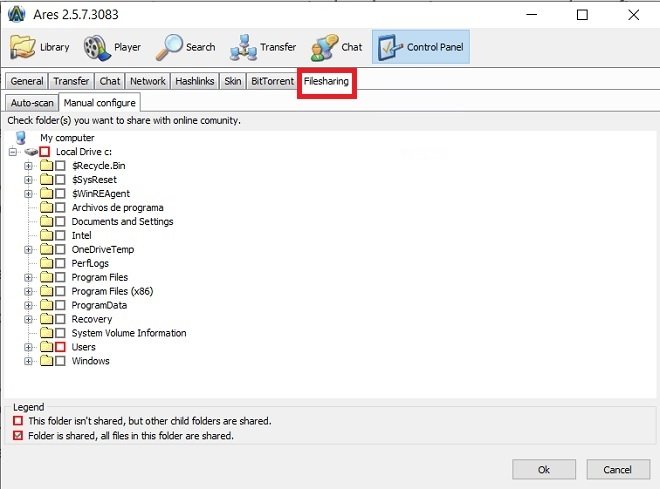Switch to the General tab
660x489 pixels.
point(27,81)
